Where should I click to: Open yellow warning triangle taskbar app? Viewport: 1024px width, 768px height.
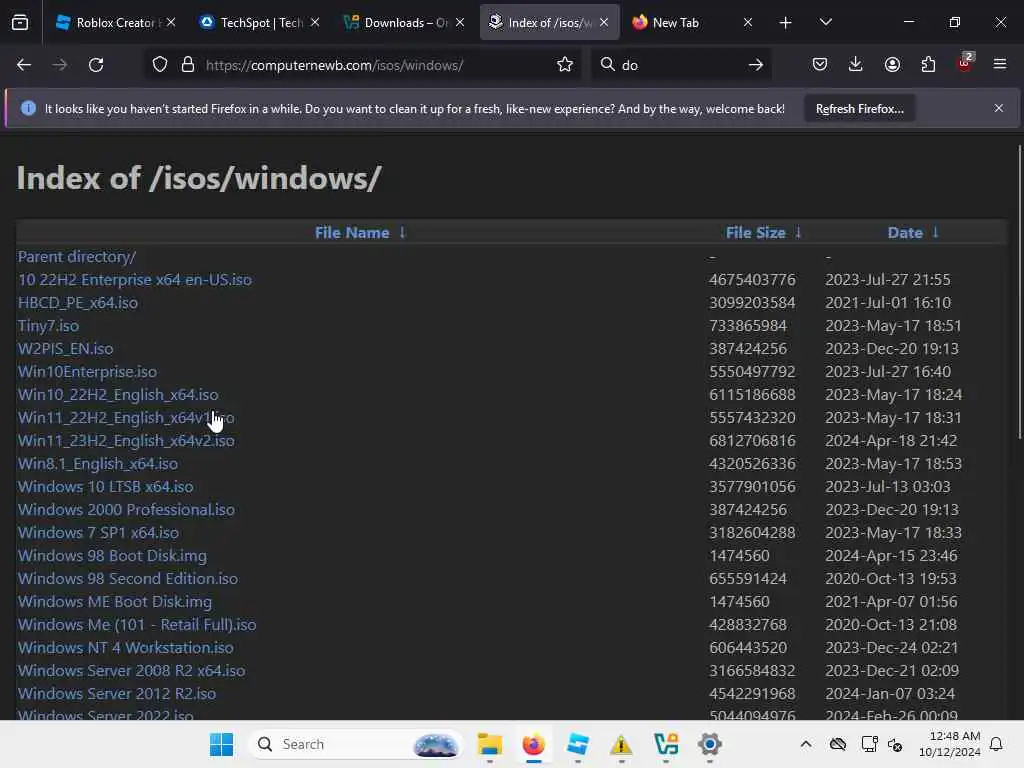pos(621,744)
